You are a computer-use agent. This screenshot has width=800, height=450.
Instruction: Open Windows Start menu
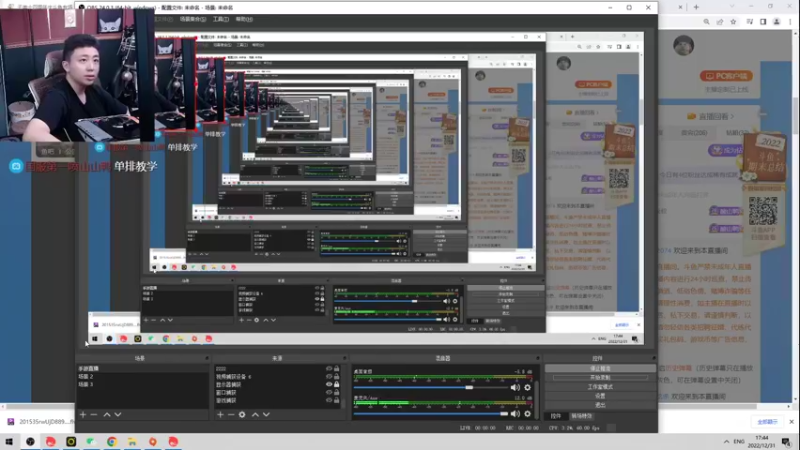pos(9,442)
